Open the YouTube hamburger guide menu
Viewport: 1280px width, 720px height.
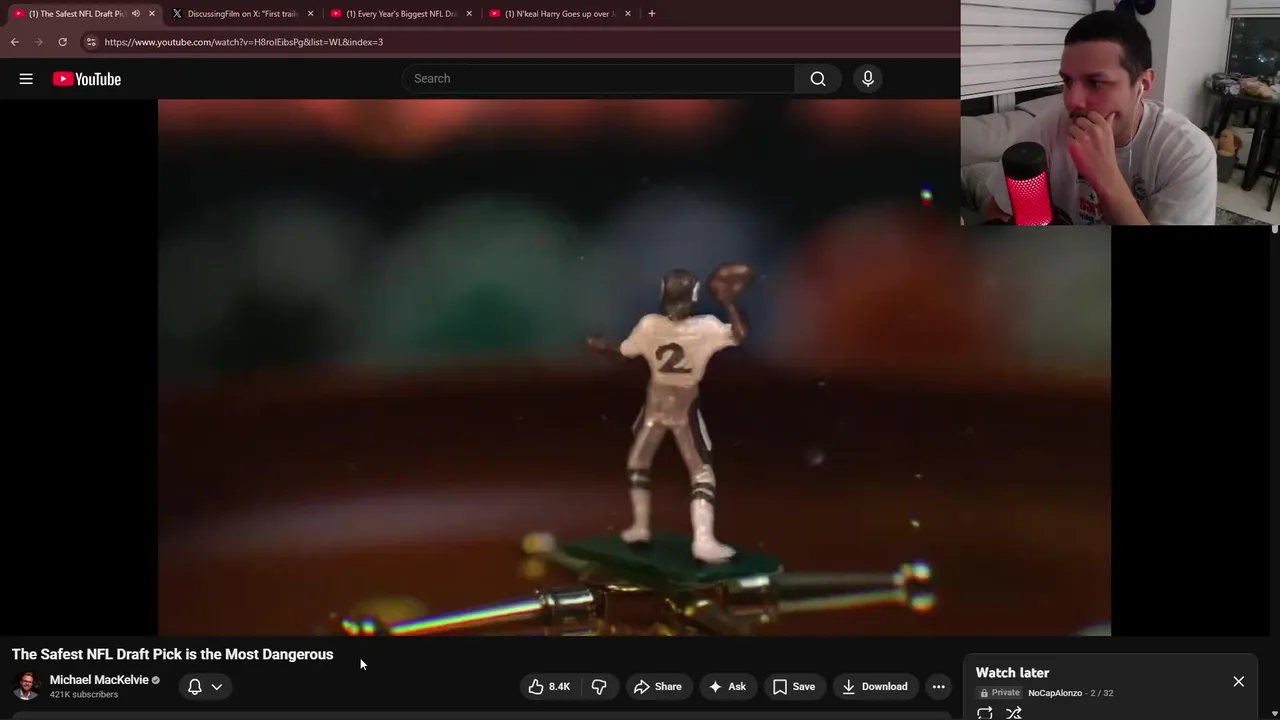pos(26,79)
